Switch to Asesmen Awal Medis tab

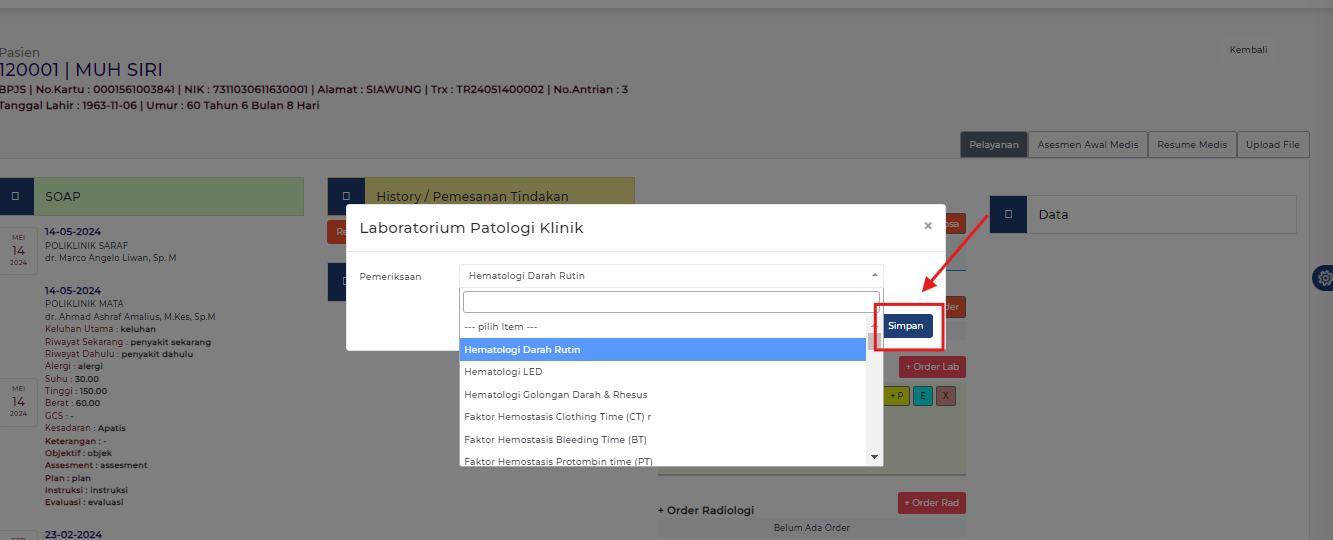[x=1087, y=144]
